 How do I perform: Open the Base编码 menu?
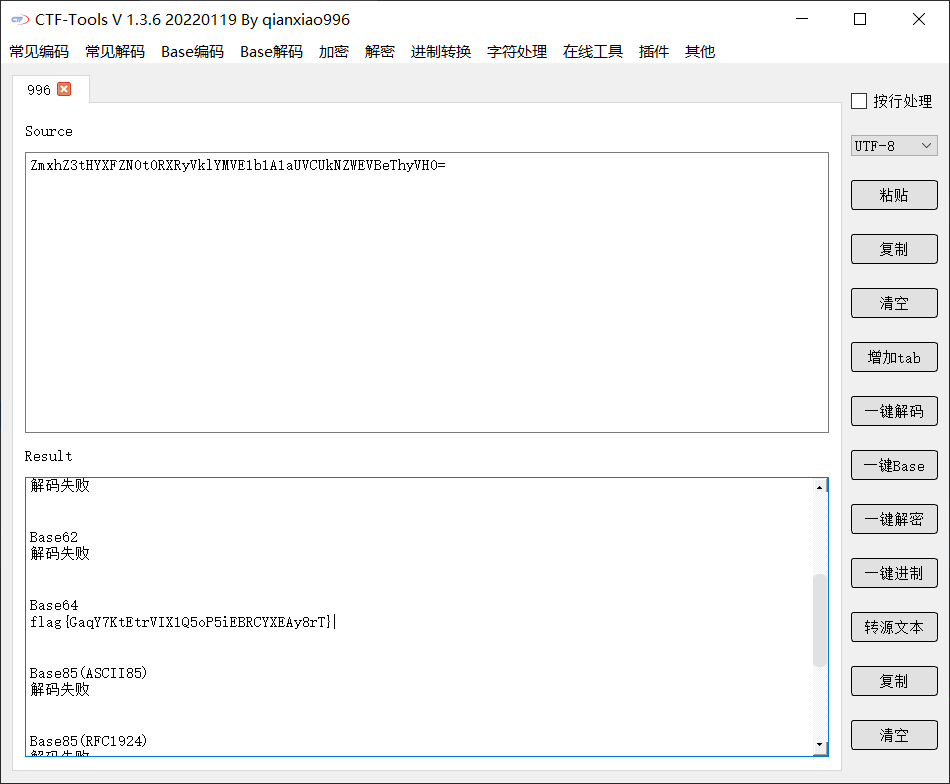[x=193, y=51]
